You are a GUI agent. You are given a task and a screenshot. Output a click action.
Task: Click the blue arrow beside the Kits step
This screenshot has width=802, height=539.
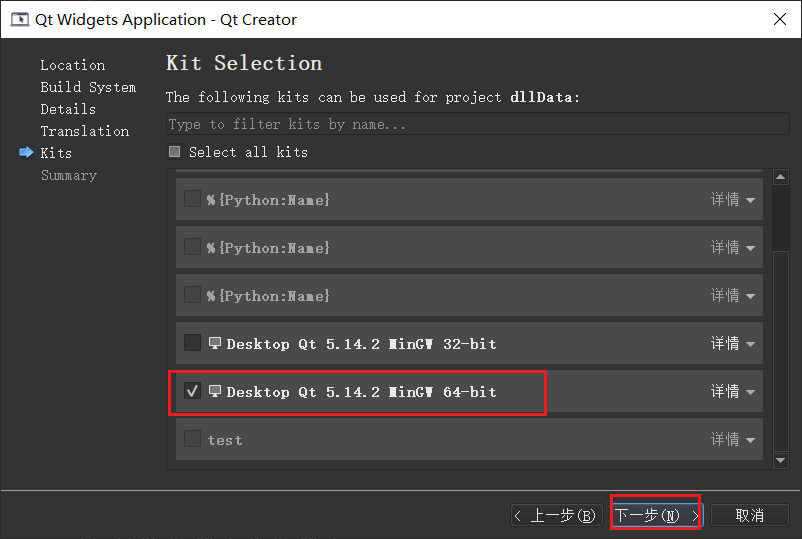coord(26,152)
